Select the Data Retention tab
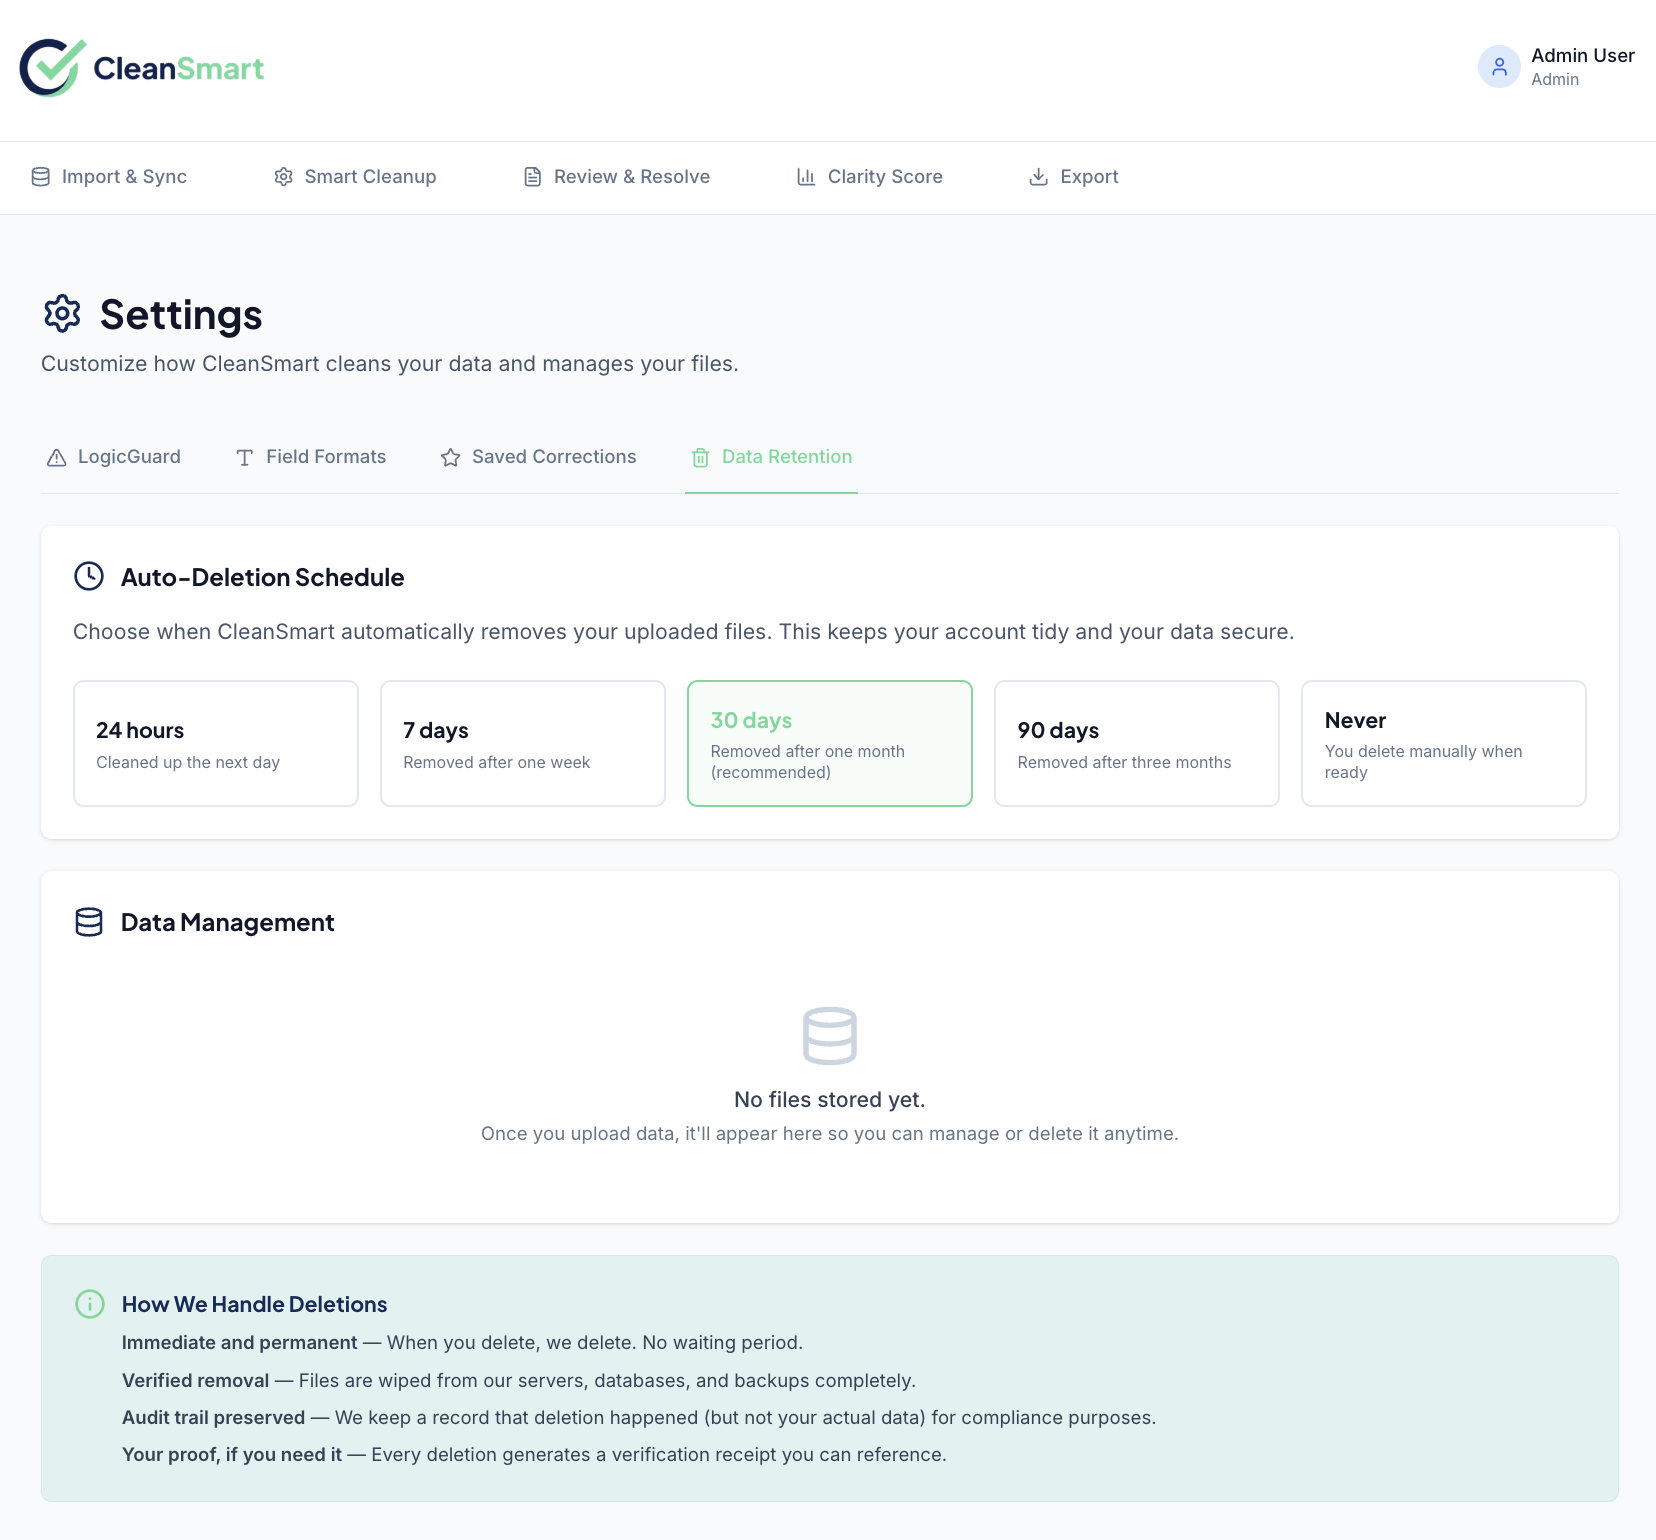1656x1540 pixels. click(x=772, y=457)
